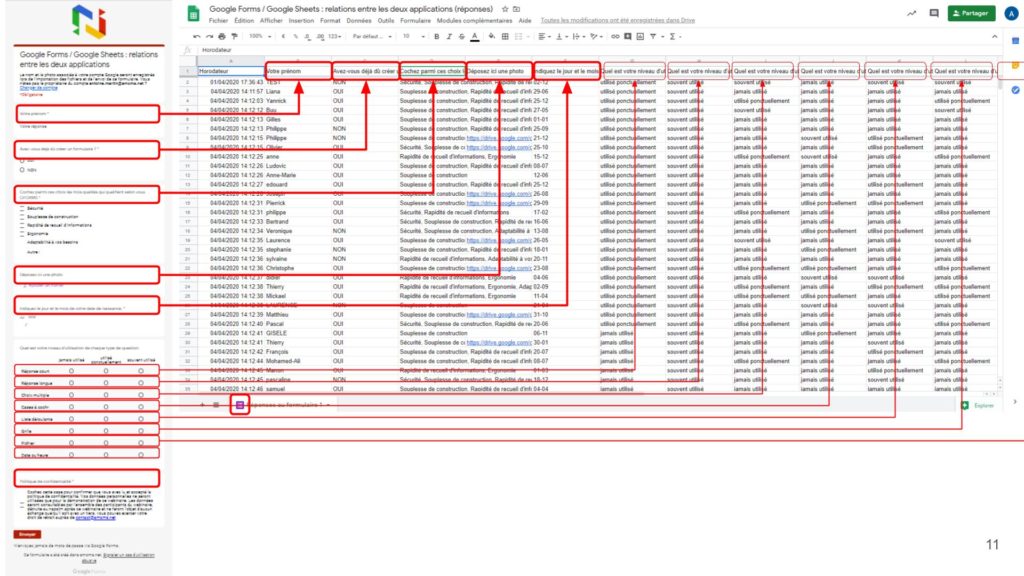1024x576 pixels.
Task: Check the Sécurité checkbox in form
Action: click(22, 210)
